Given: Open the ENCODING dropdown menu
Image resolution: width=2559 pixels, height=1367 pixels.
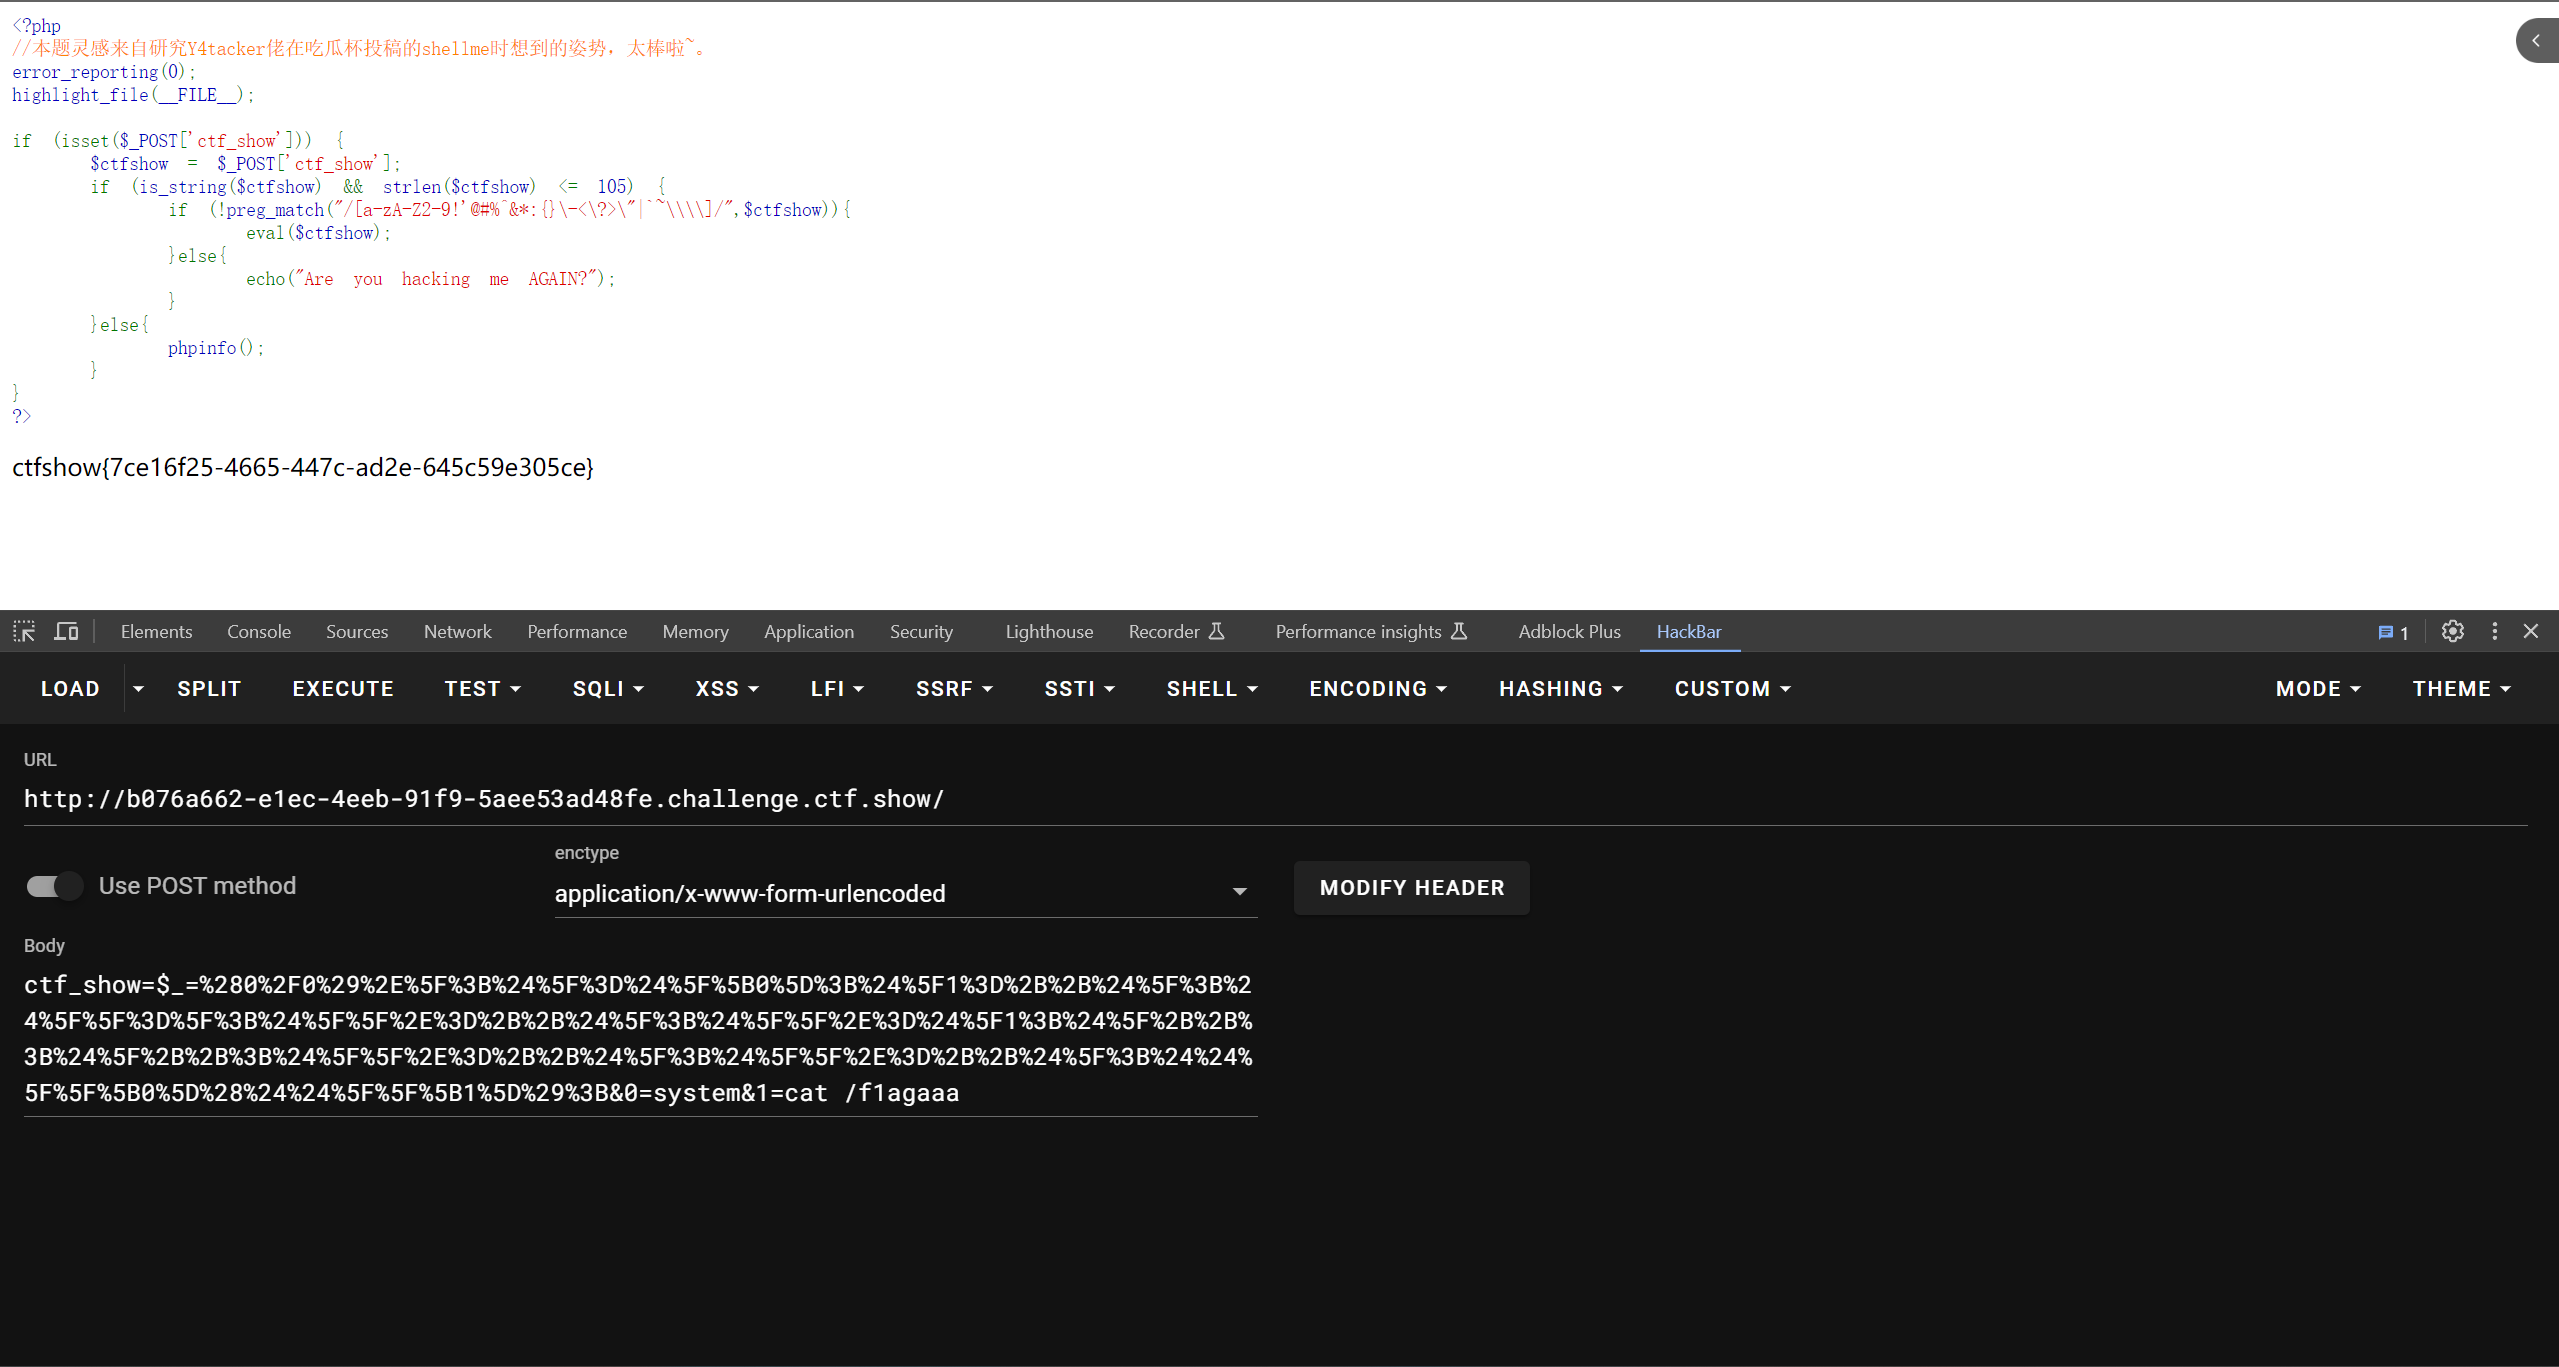Looking at the screenshot, I should (1378, 689).
